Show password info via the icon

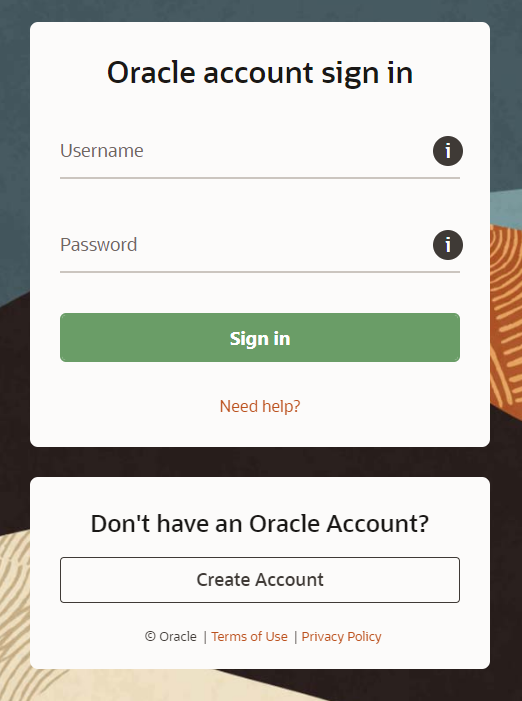pos(448,245)
